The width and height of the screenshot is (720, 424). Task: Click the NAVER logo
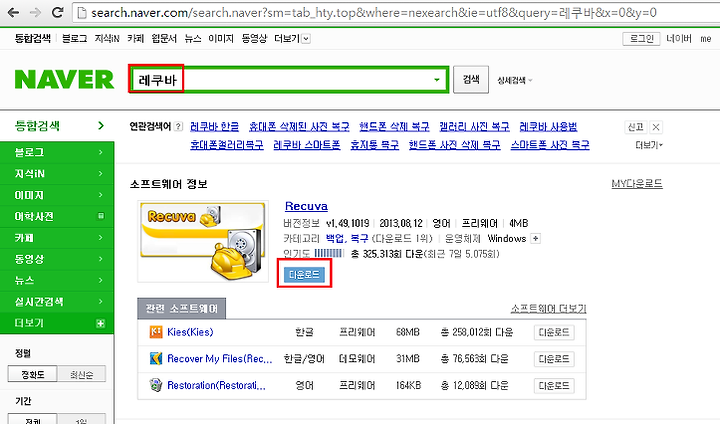64,79
